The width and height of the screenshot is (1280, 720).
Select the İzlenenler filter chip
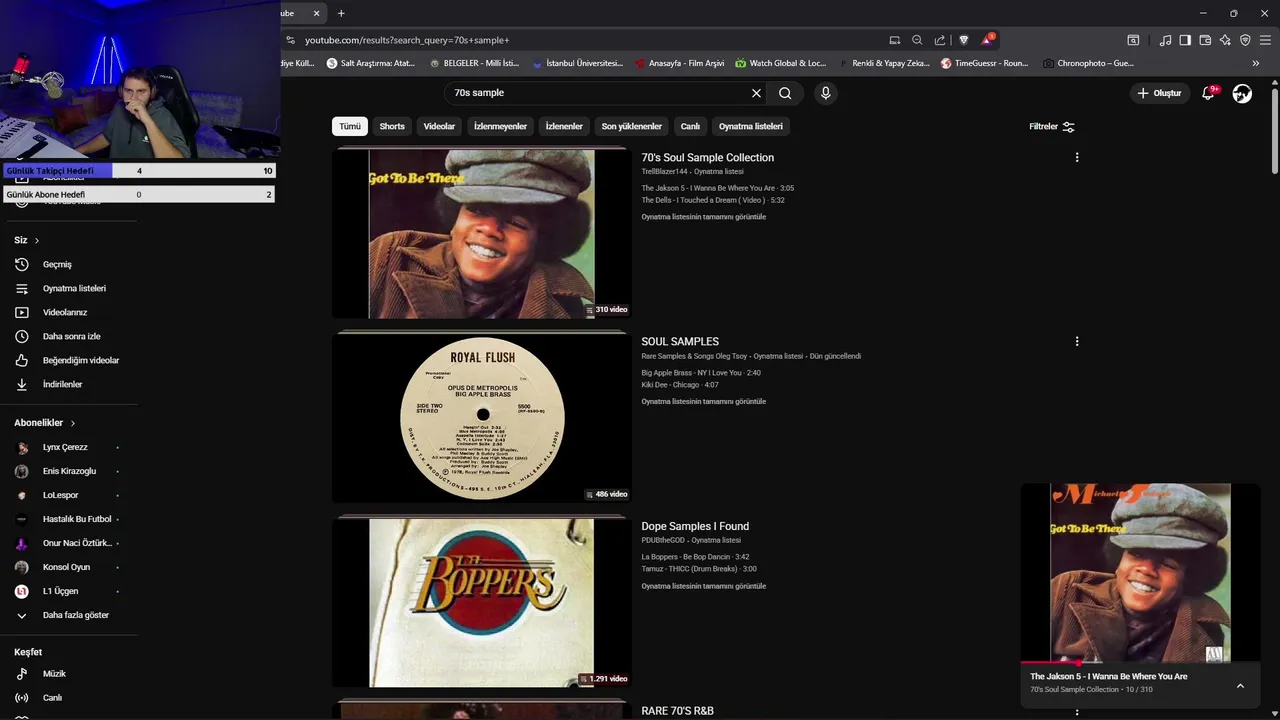[564, 127]
